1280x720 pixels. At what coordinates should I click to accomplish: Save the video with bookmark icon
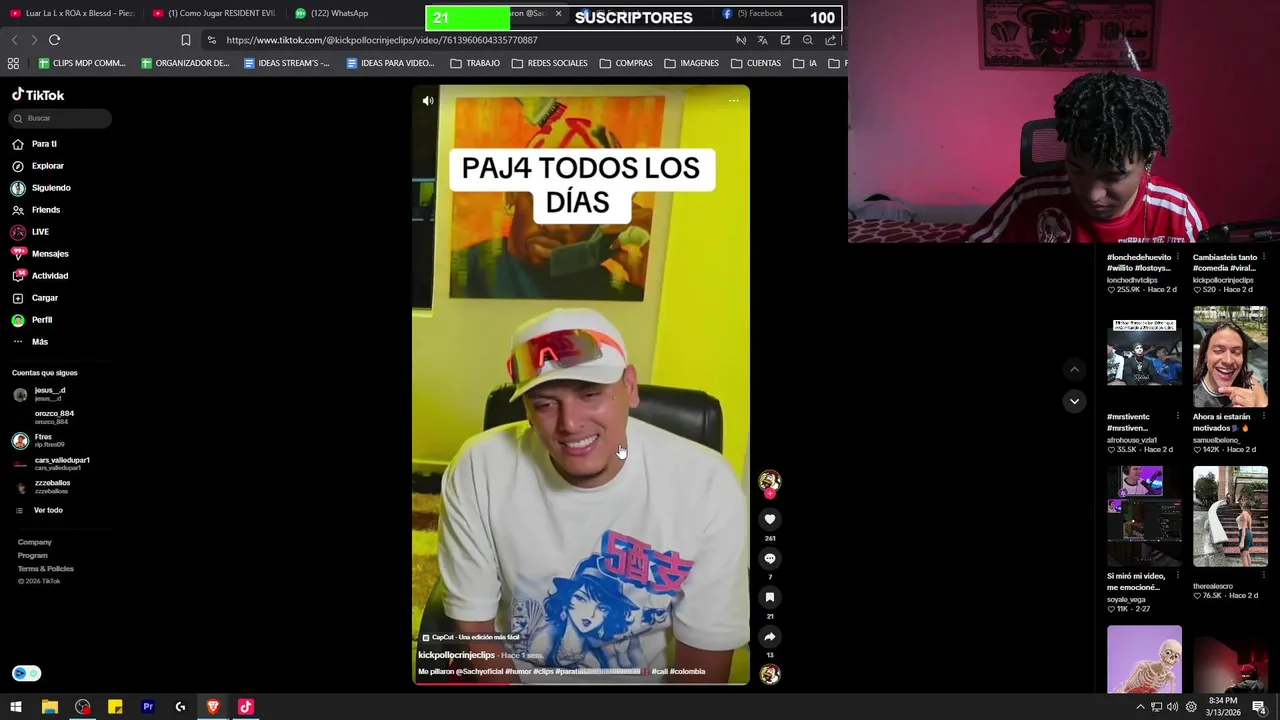coord(770,597)
